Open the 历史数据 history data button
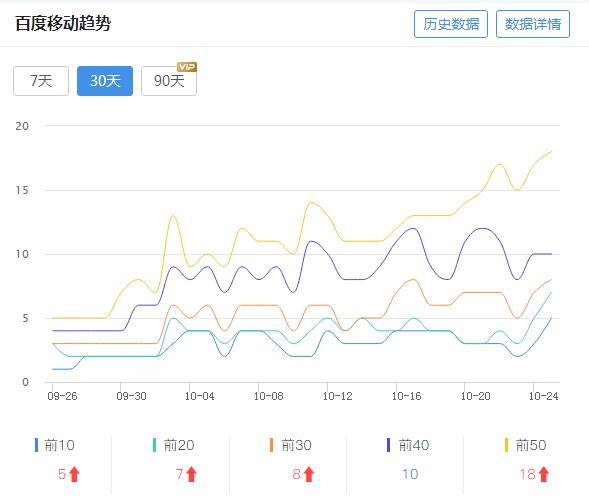 [451, 24]
